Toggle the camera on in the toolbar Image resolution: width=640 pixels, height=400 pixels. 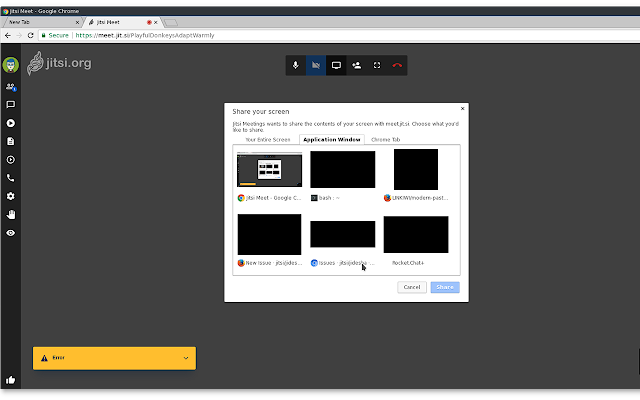(x=316, y=65)
